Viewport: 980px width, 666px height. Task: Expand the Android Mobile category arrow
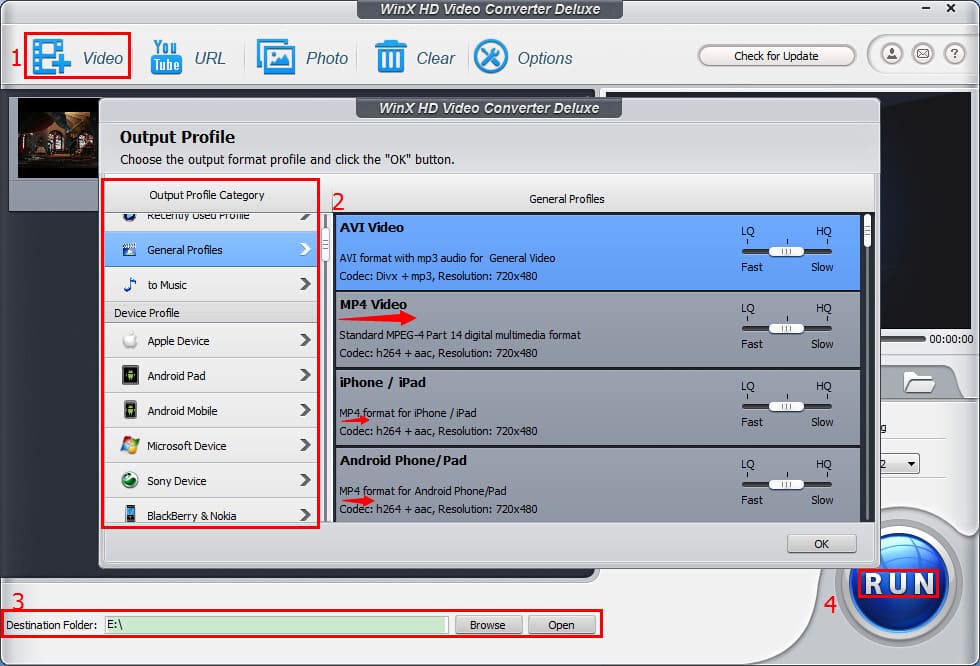coord(305,410)
